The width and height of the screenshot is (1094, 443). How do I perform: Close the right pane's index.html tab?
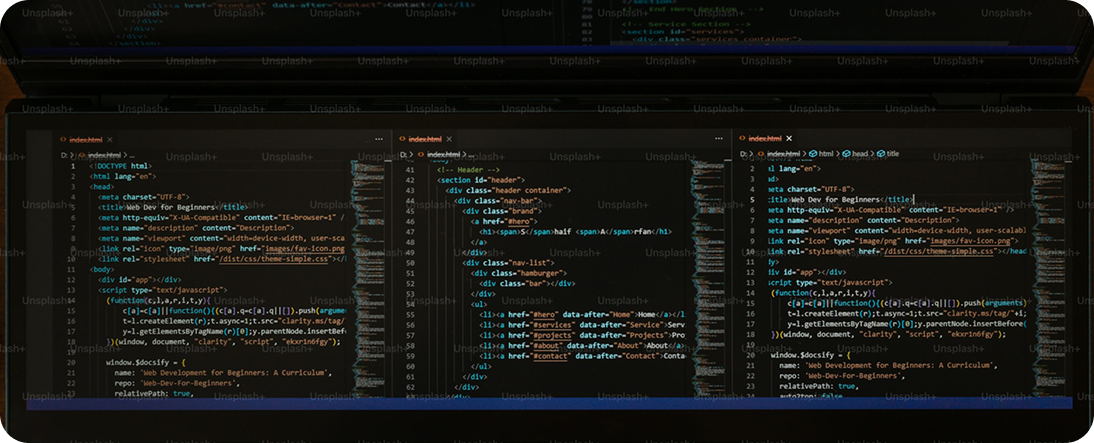click(789, 139)
